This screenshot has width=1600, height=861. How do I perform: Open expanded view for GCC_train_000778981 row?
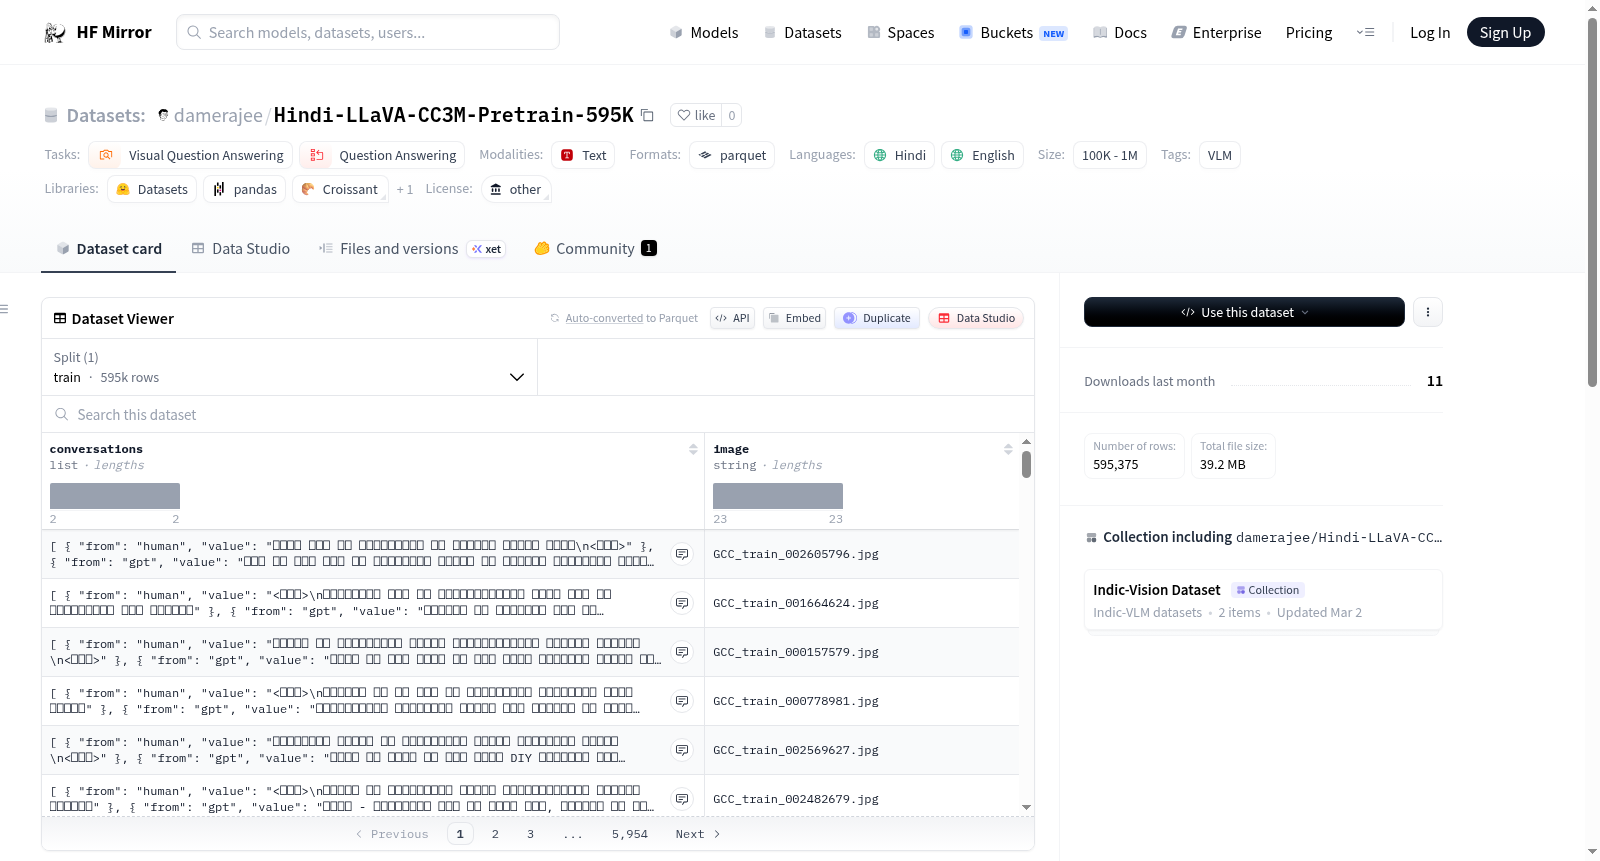[x=682, y=701]
